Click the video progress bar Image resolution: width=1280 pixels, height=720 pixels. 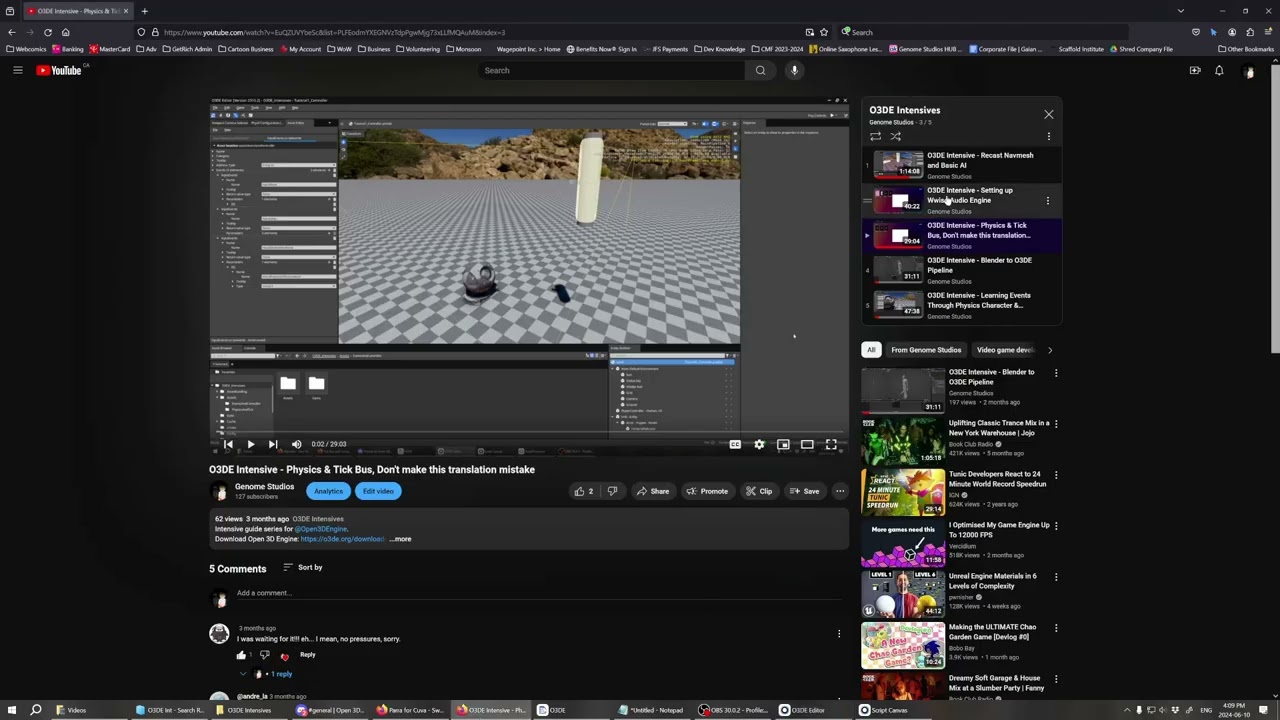click(x=528, y=432)
